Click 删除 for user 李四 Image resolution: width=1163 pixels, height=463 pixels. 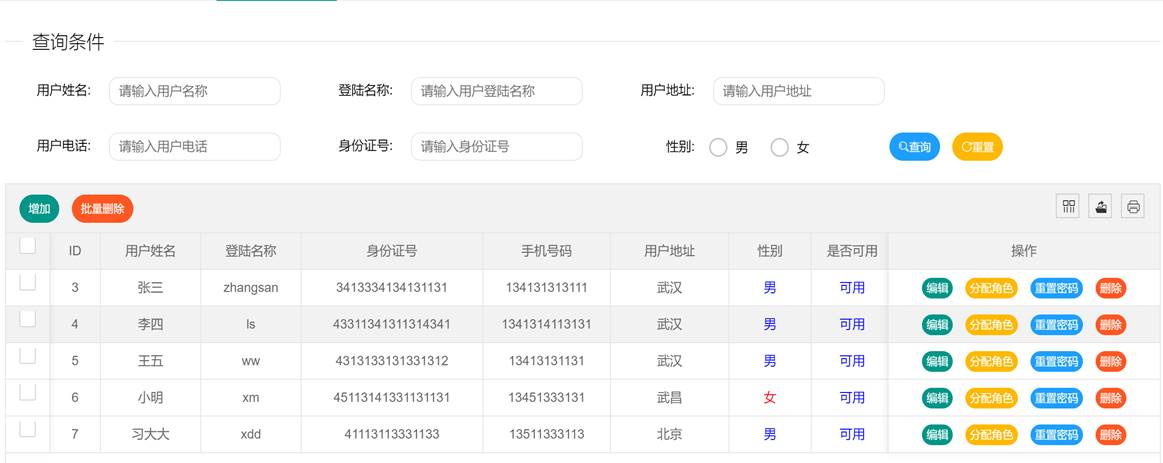1110,324
